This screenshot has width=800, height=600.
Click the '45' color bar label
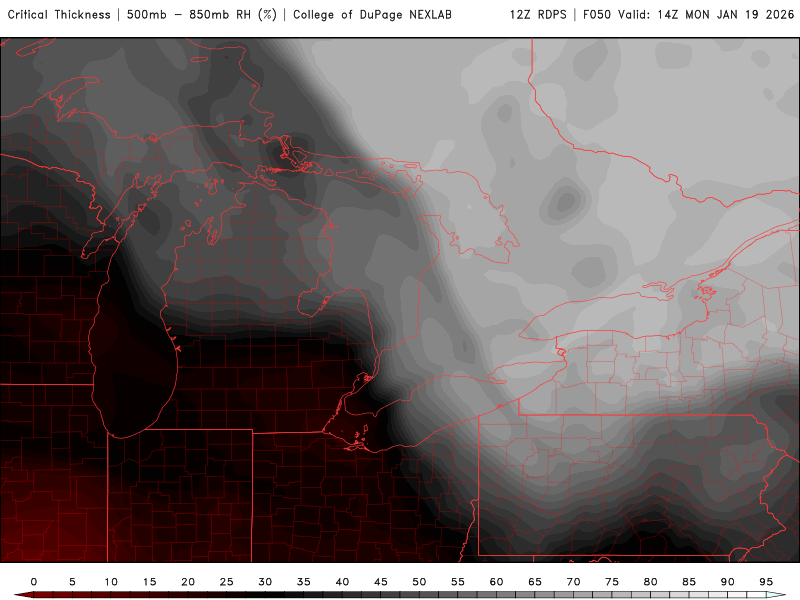pyautogui.click(x=381, y=582)
